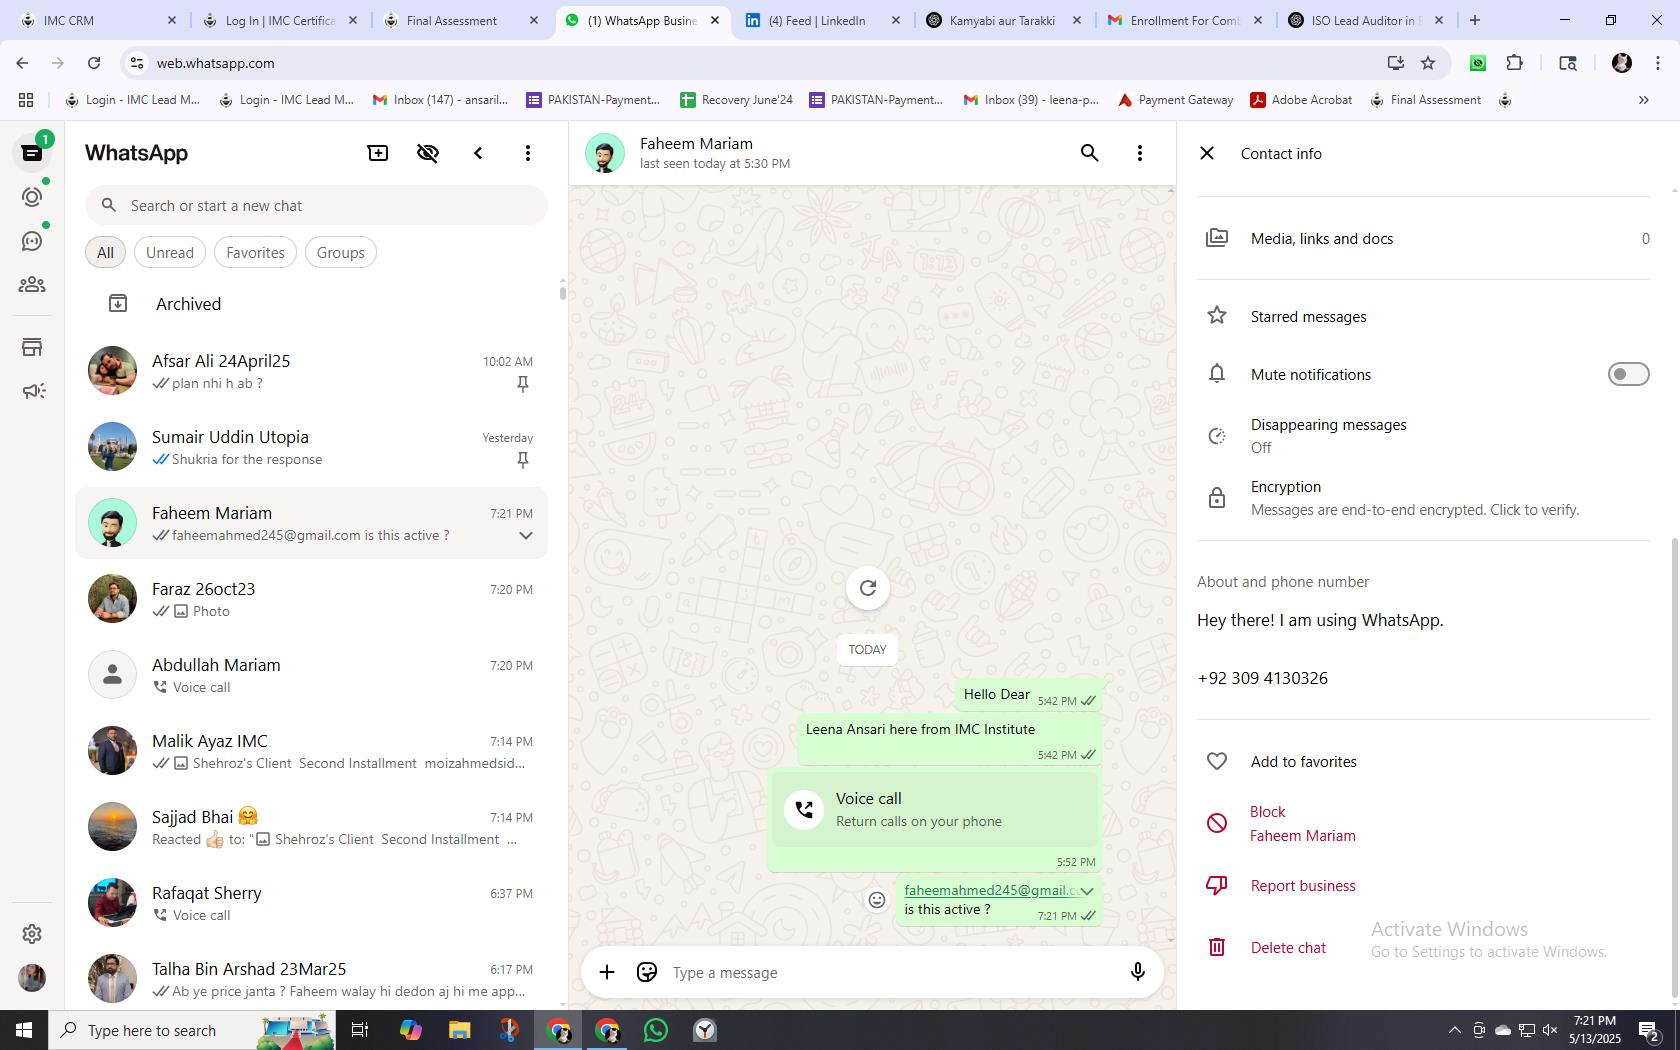The width and height of the screenshot is (1680, 1050).
Task: Click the contact info panel scrollbar
Action: point(1674,768)
